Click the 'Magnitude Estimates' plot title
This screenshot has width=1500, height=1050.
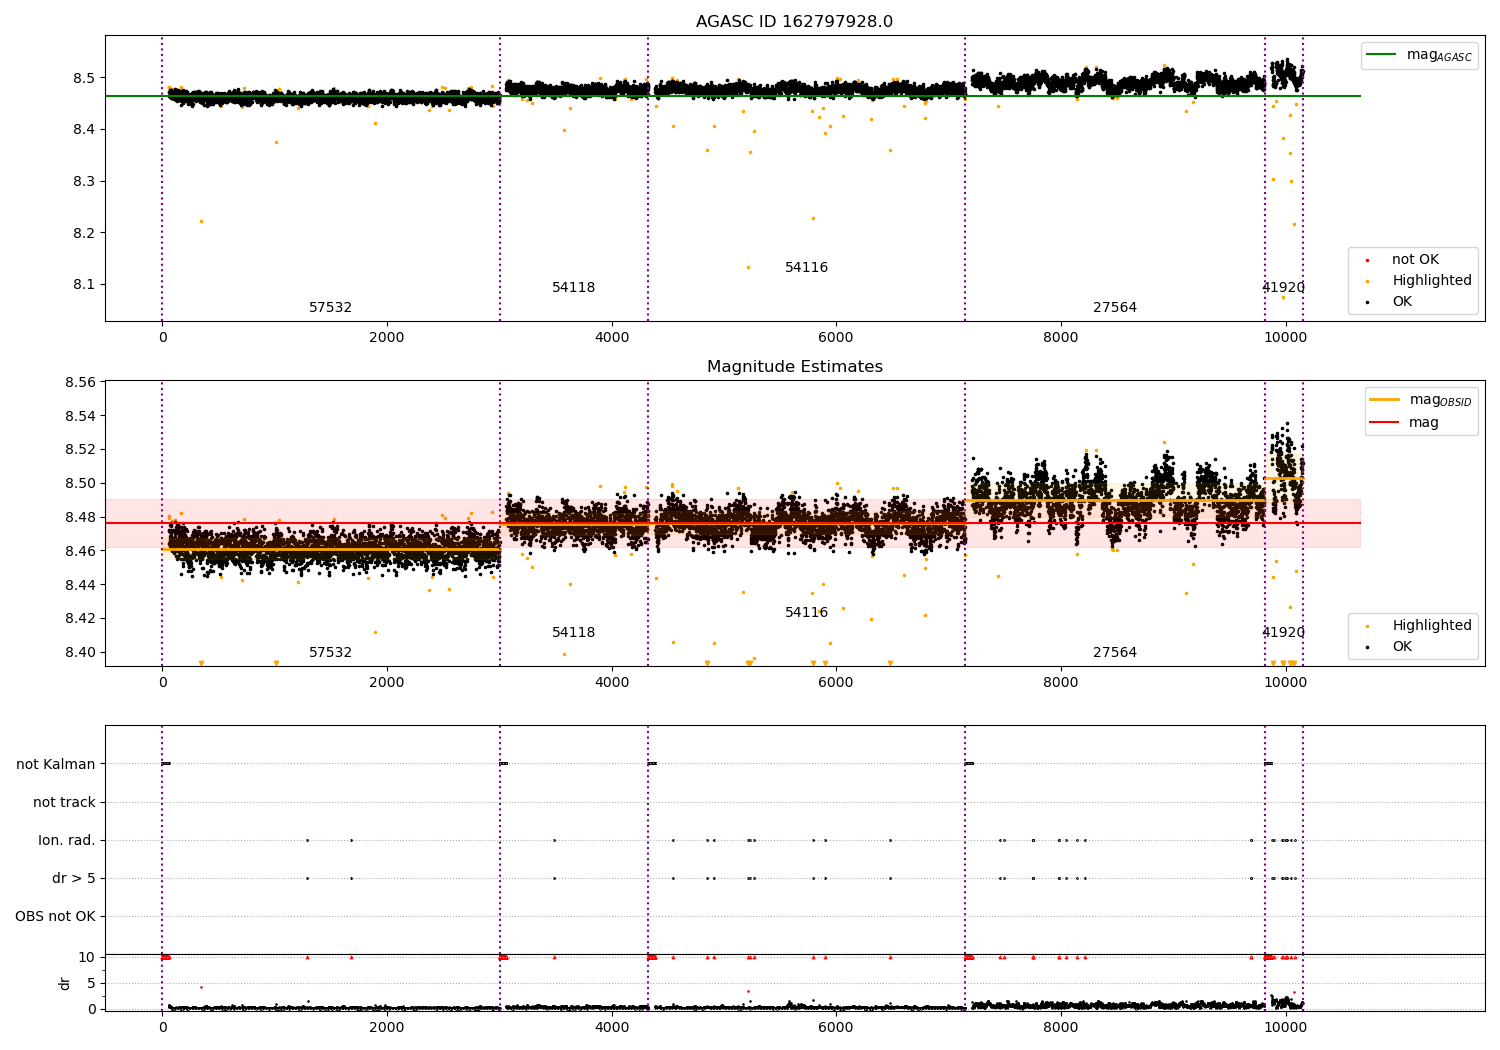[794, 367]
